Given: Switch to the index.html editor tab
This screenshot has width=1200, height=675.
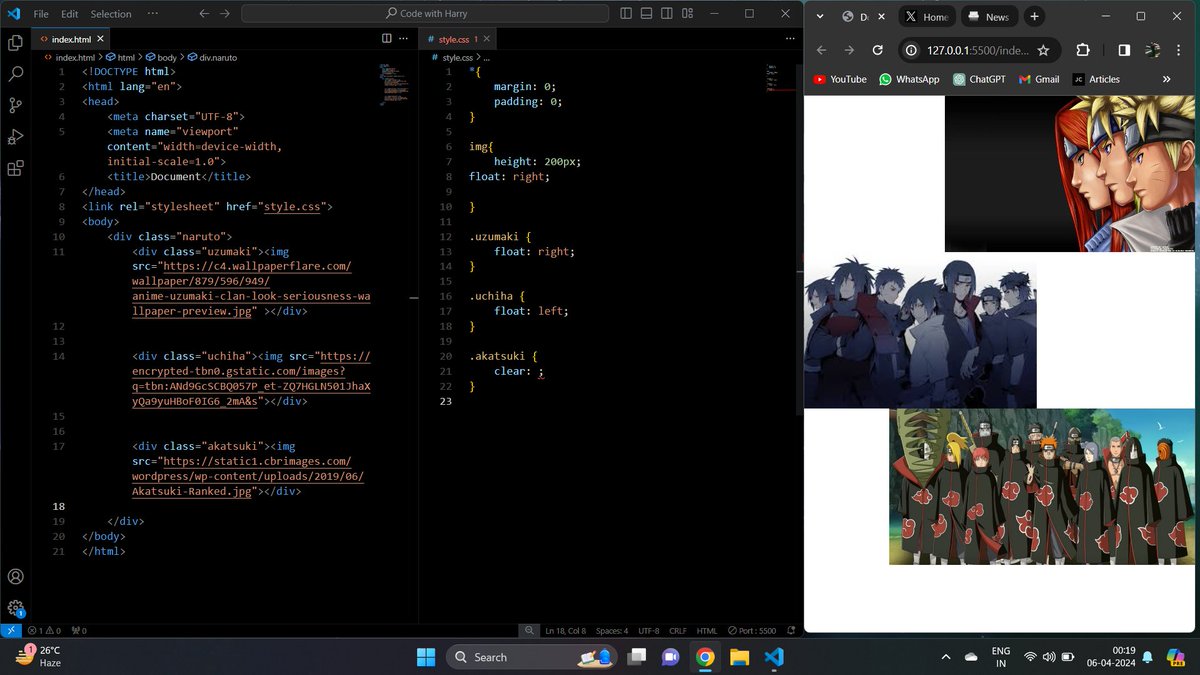Looking at the screenshot, I should pyautogui.click(x=70, y=39).
